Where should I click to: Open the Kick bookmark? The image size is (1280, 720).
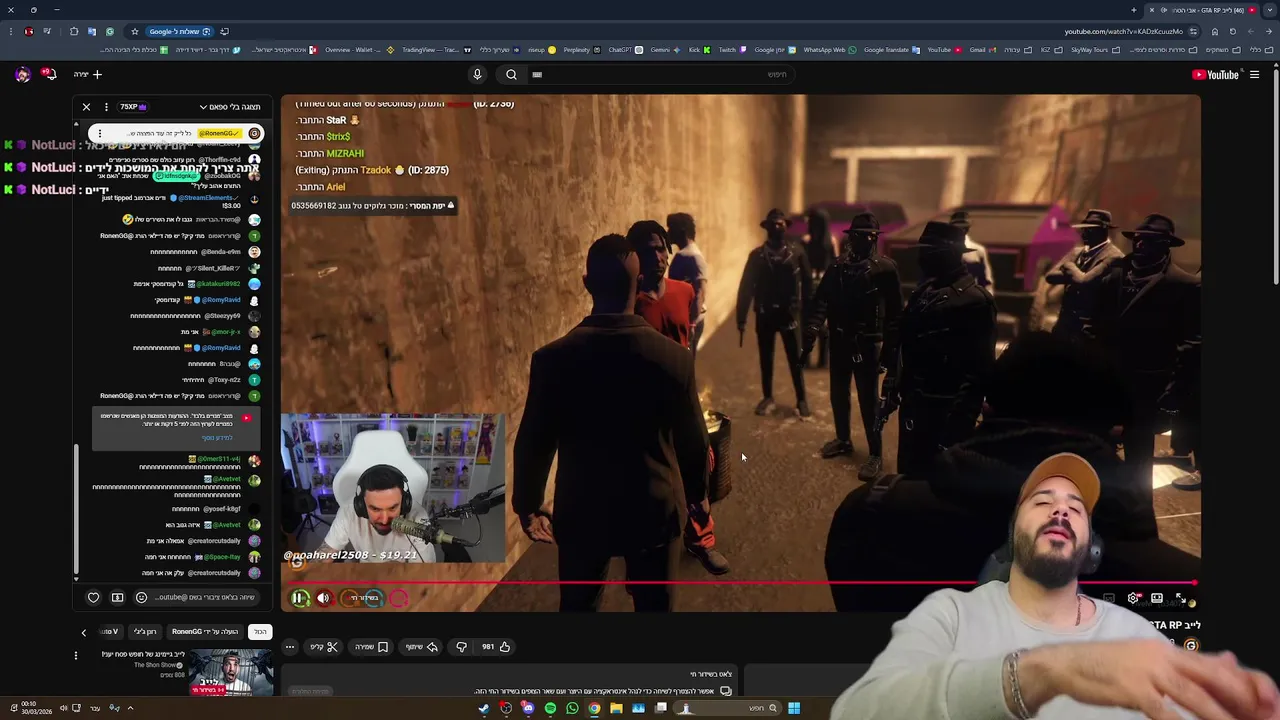(698, 50)
